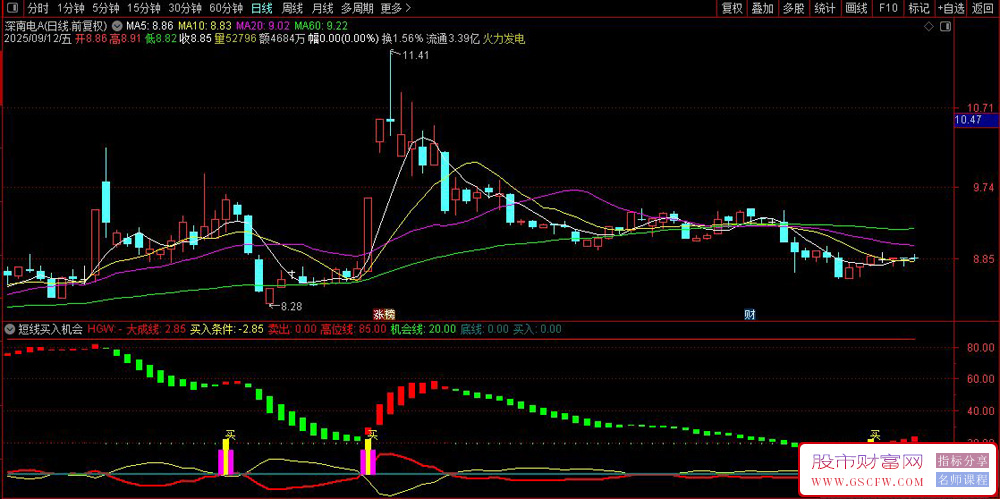Click the 财 financial marker below chart
This screenshot has height=499, width=1000.
point(751,314)
